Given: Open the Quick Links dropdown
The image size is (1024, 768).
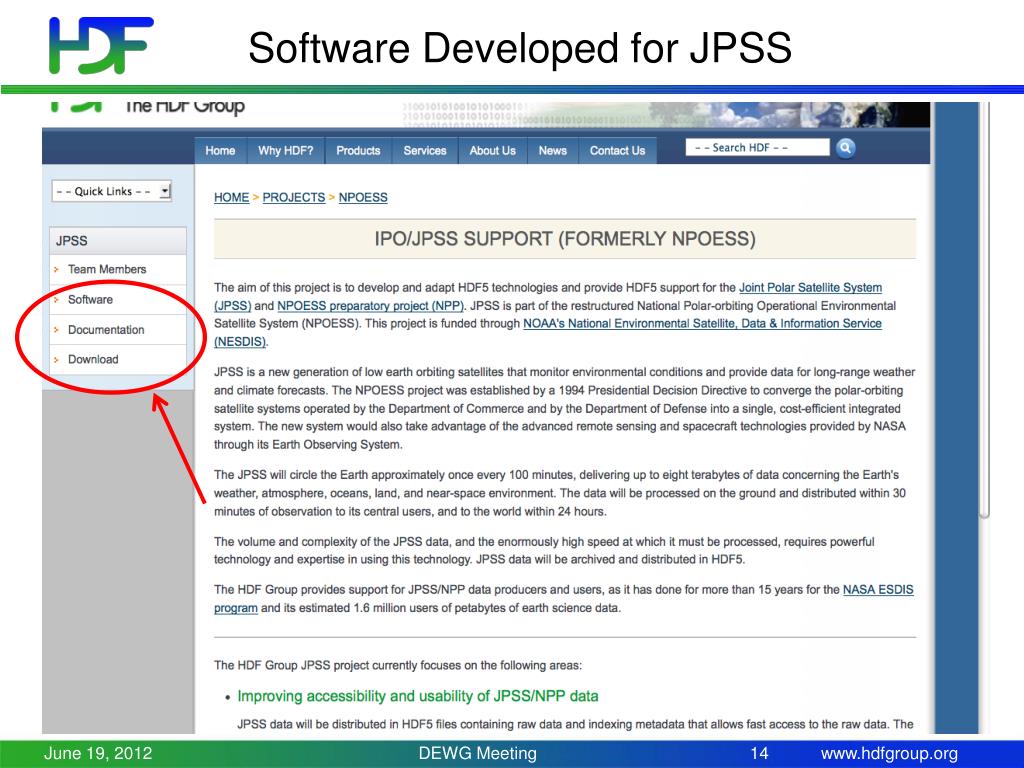Looking at the screenshot, I should pos(112,191).
